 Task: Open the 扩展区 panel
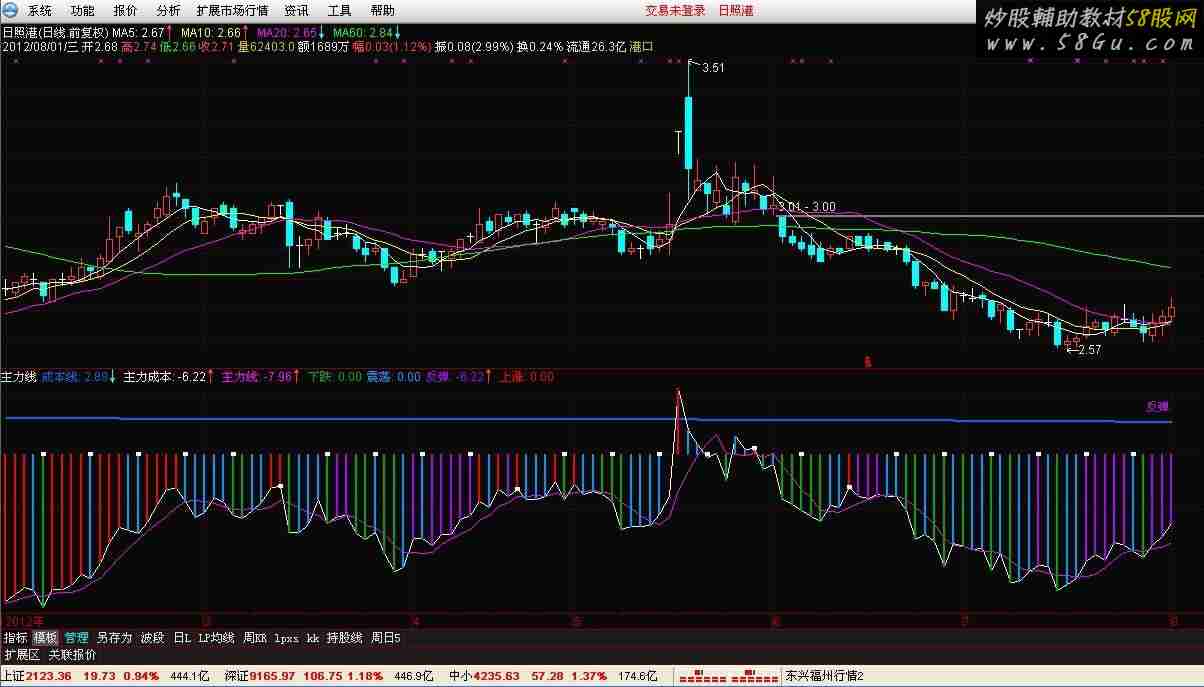pos(21,655)
